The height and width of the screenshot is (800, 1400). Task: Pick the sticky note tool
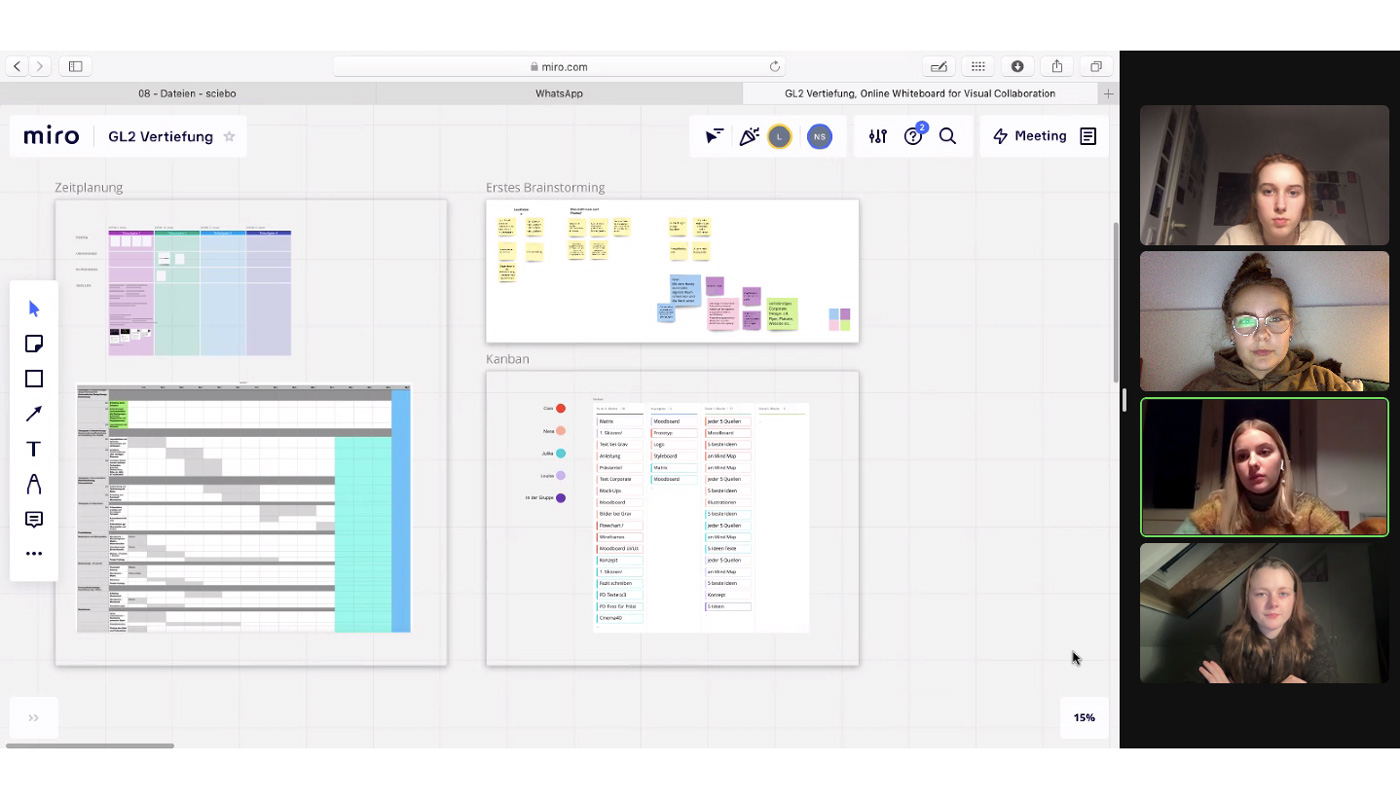click(34, 344)
